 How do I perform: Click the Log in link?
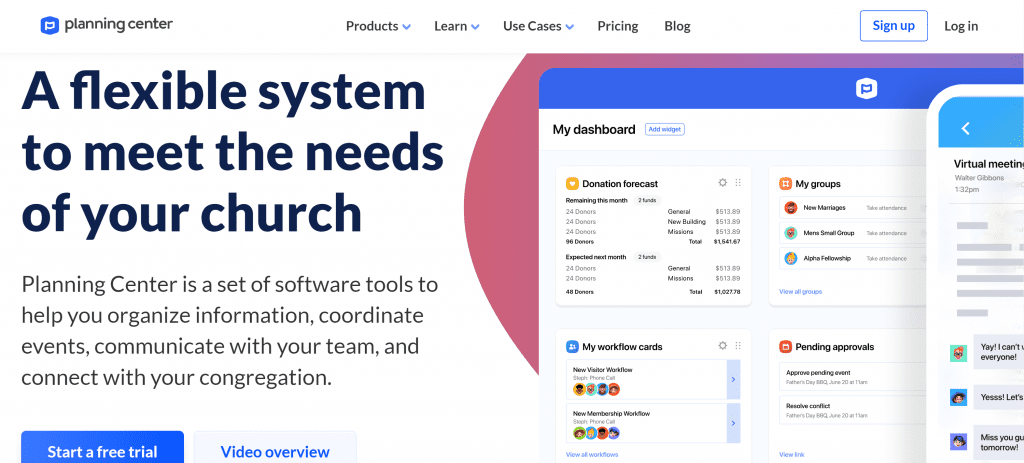[961, 26]
